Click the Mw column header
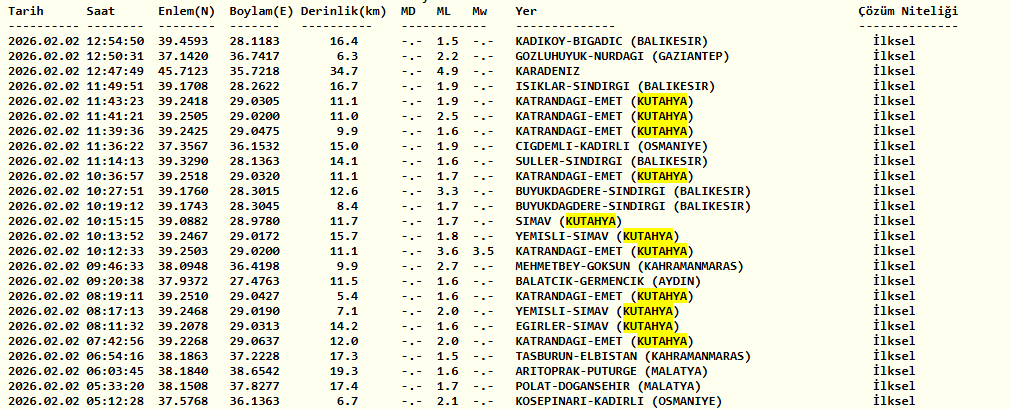Image resolution: width=1010 pixels, height=409 pixels. coord(481,10)
